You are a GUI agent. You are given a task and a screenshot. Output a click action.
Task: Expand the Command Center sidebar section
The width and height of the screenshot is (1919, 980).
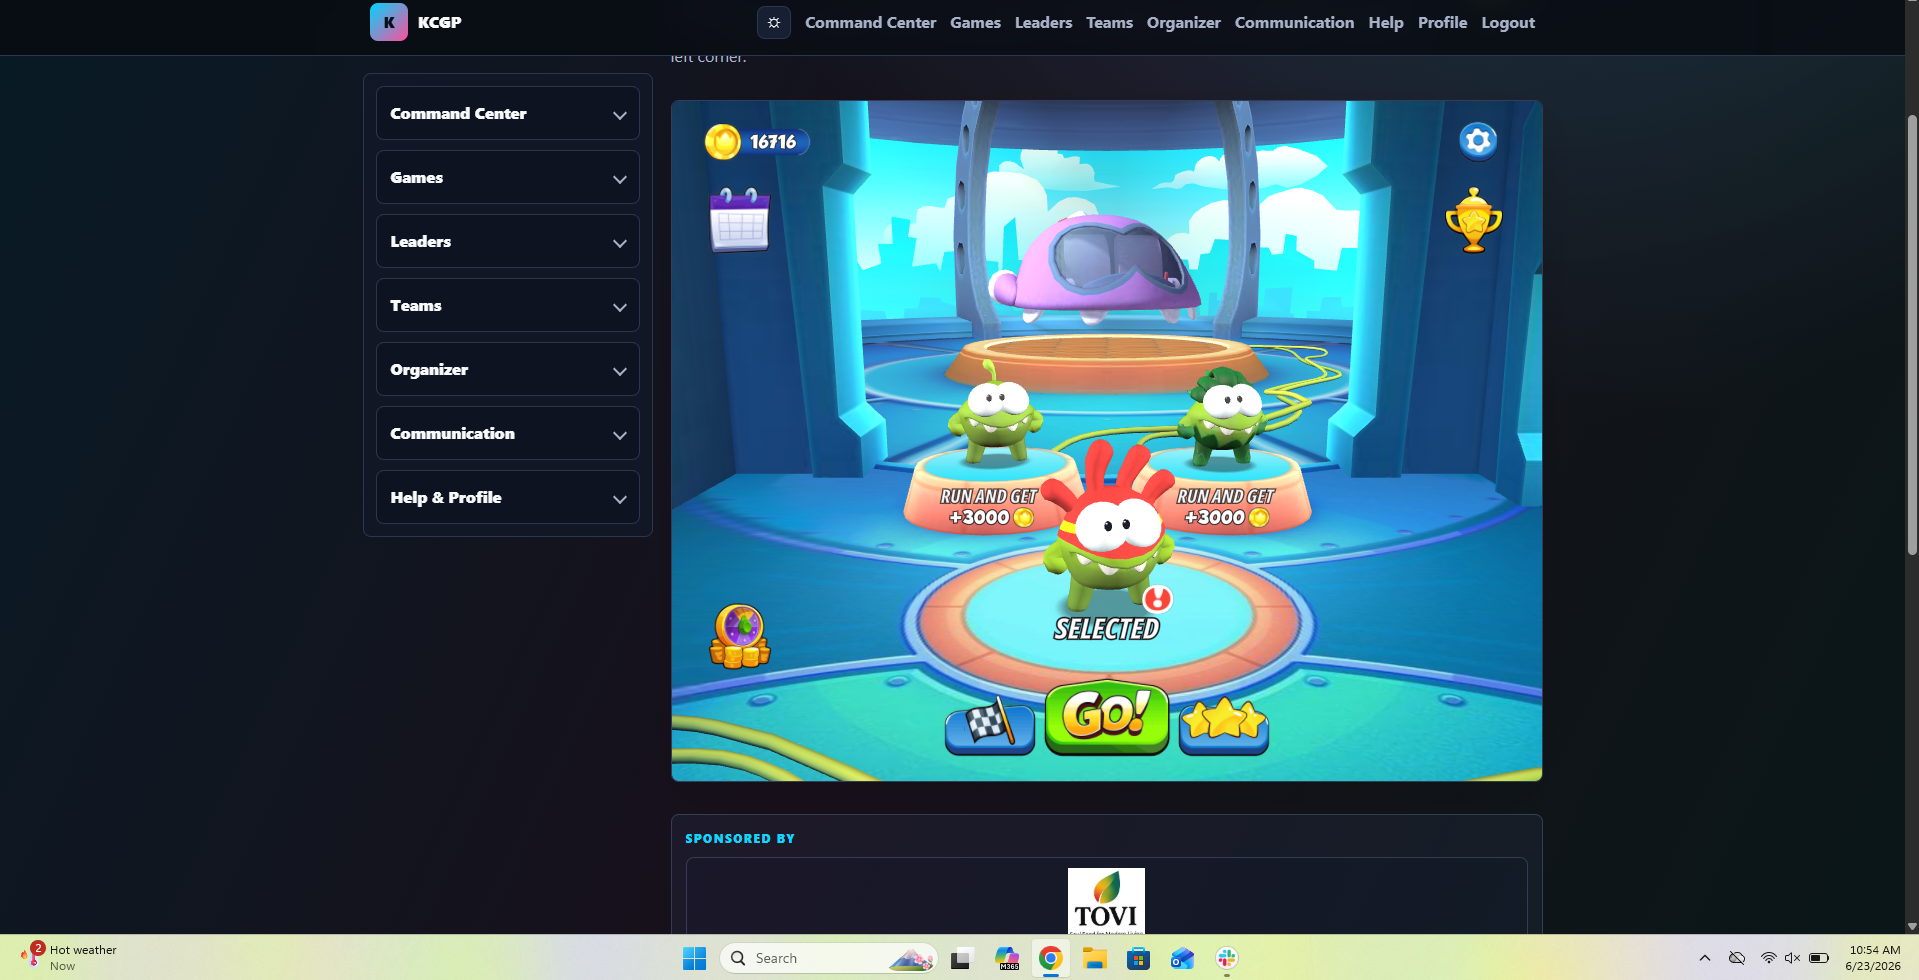[x=508, y=113]
